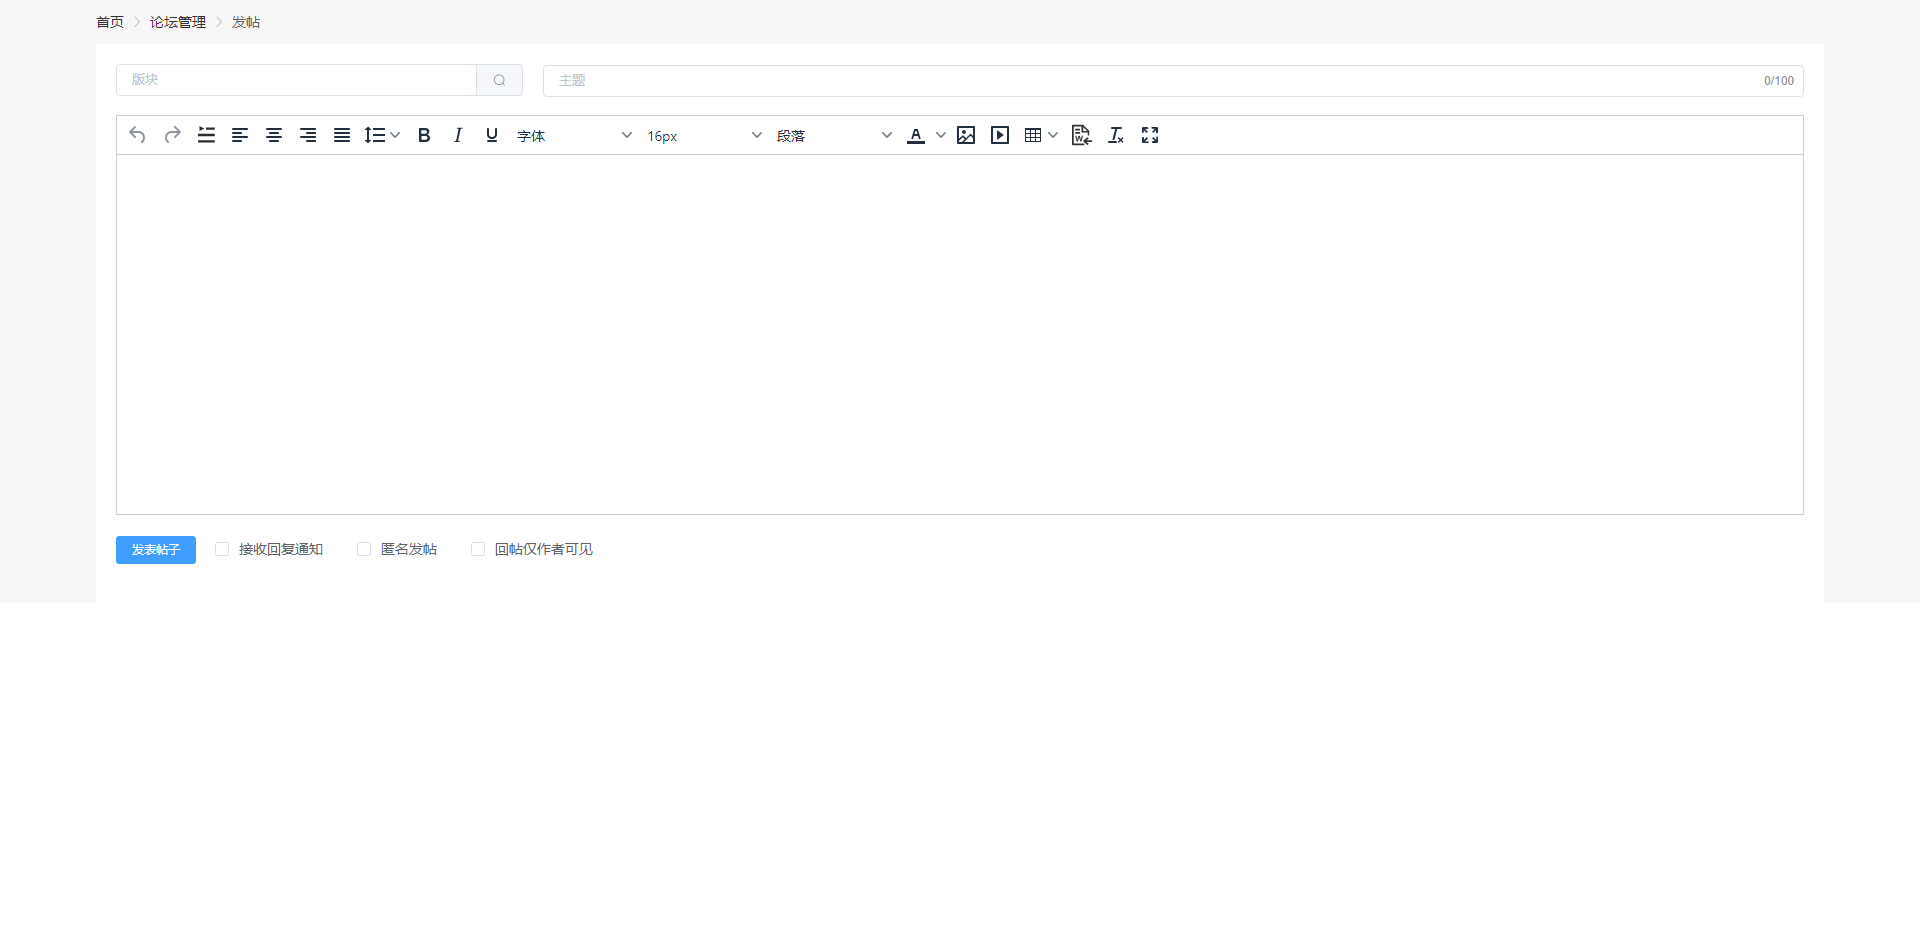This screenshot has height=930, width=1920.
Task: Click the text indent toolbar icon
Action: pyautogui.click(x=206, y=135)
